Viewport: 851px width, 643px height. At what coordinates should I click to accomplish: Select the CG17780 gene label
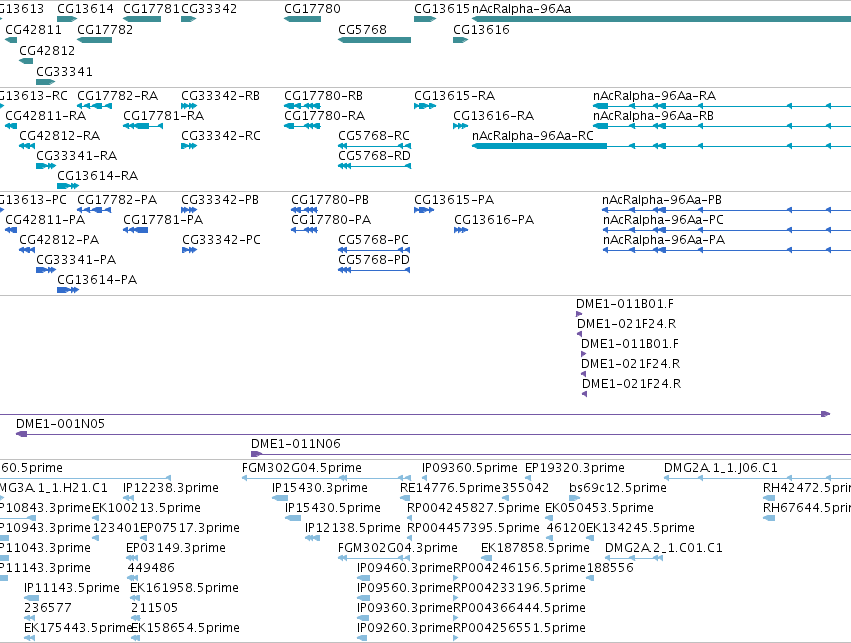point(312,9)
